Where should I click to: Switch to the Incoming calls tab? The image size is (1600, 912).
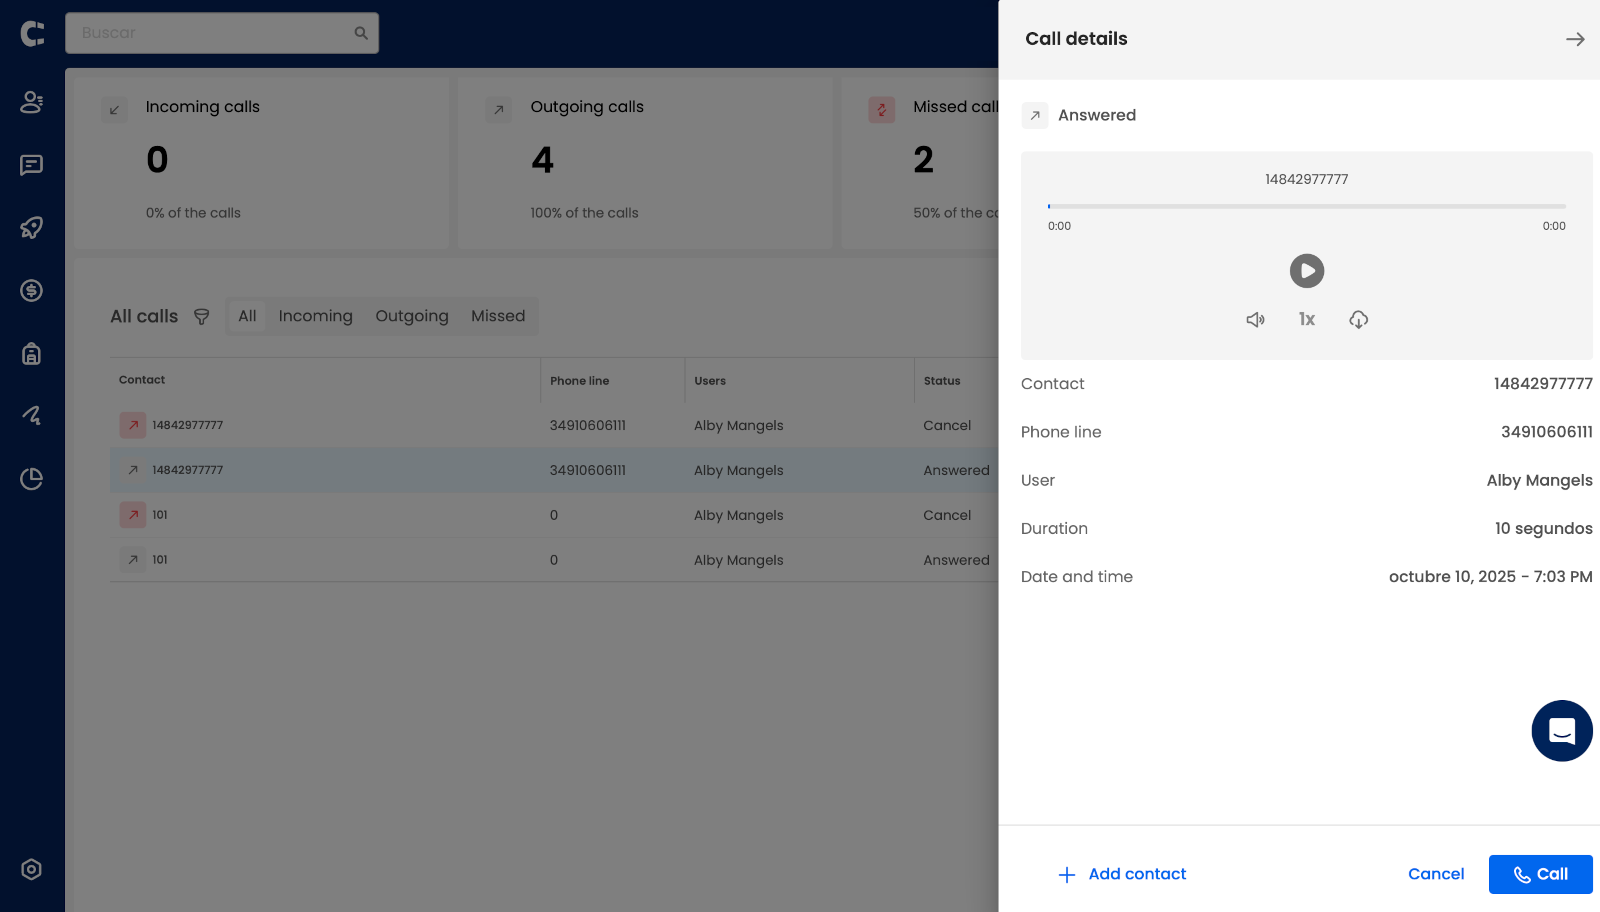(x=315, y=316)
